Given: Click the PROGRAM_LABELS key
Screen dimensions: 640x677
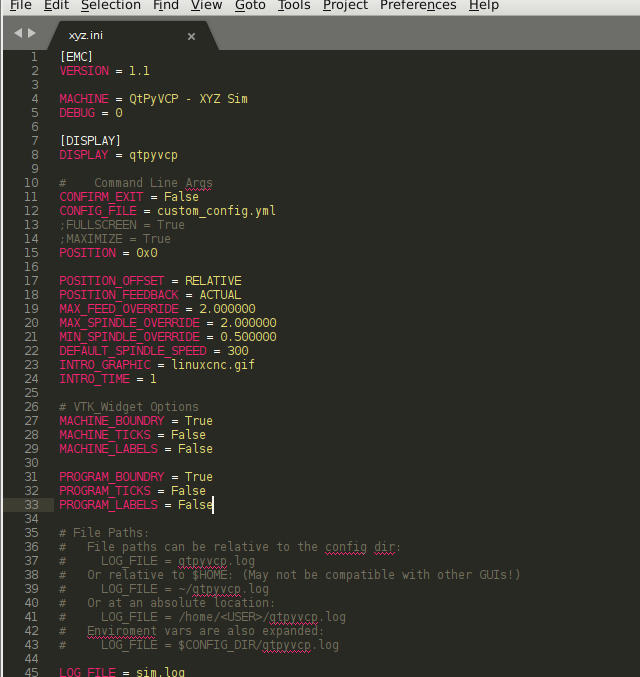Looking at the screenshot, I should click(108, 505).
